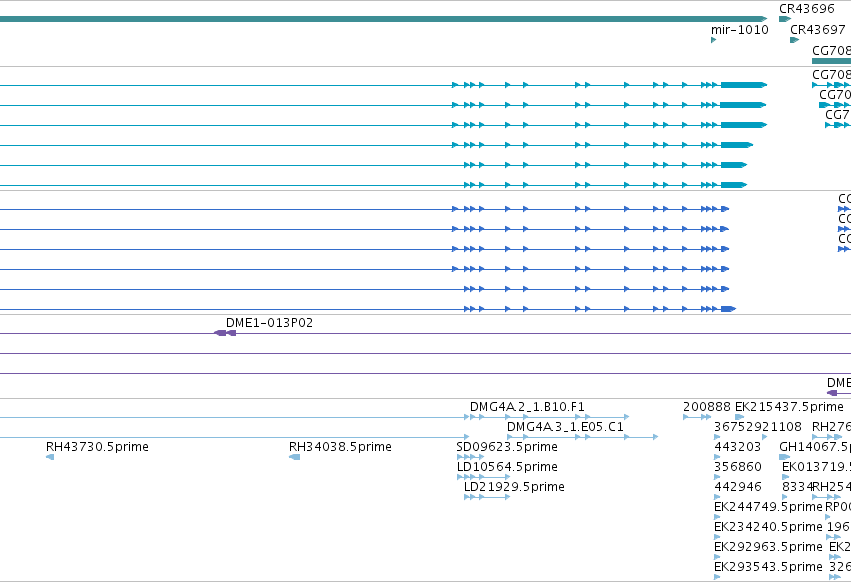Click the EK293543.5prime label
The image size is (851, 582).
click(768, 567)
